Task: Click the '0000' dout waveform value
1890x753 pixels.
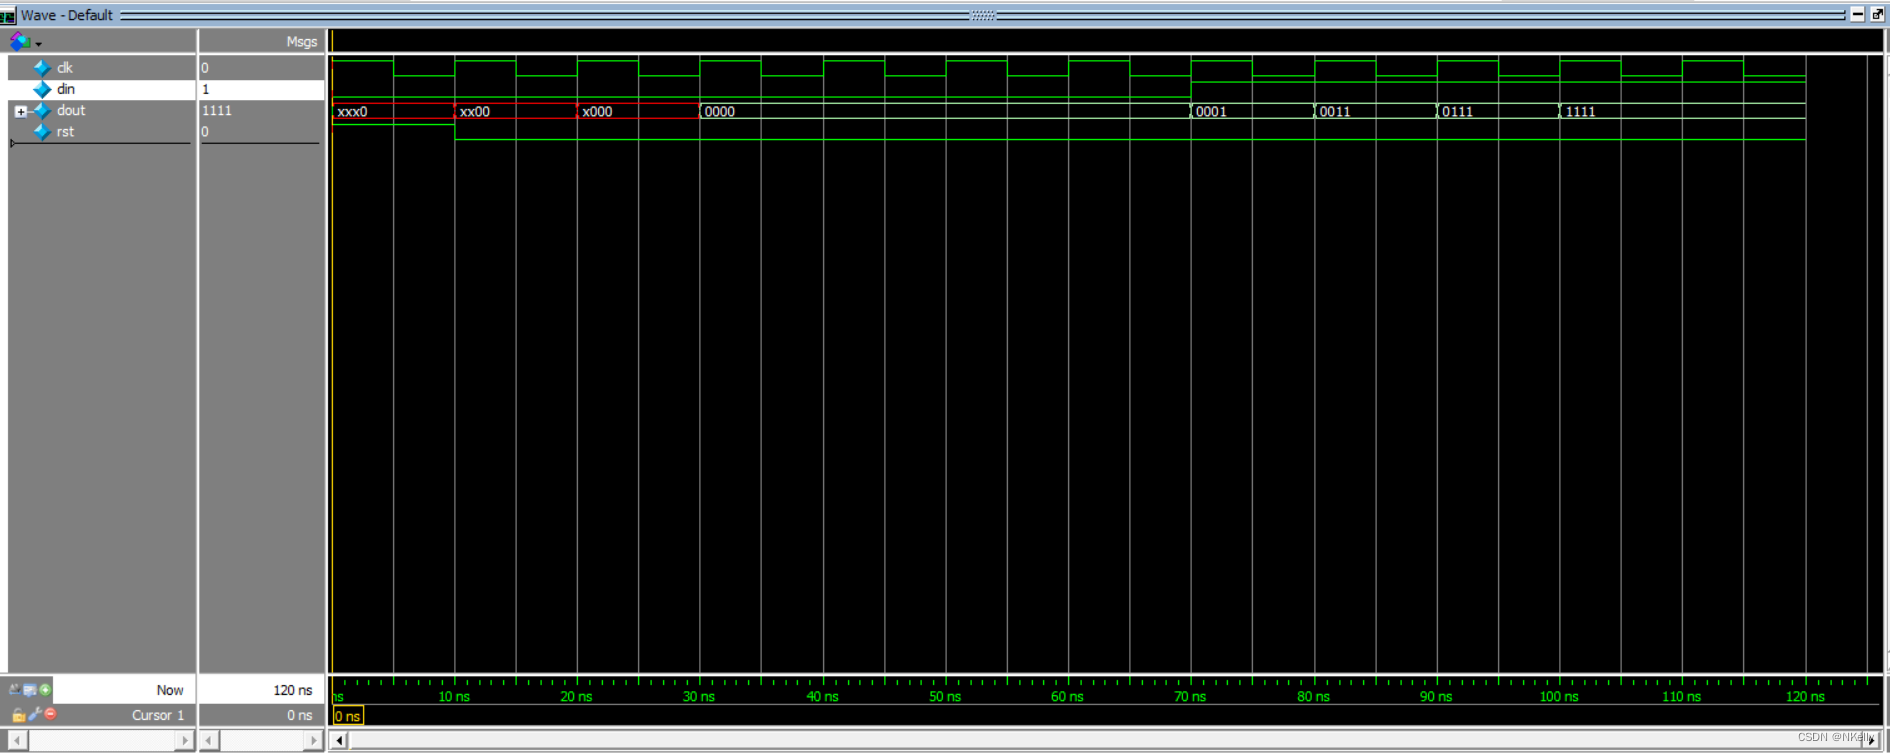Action: click(x=720, y=111)
